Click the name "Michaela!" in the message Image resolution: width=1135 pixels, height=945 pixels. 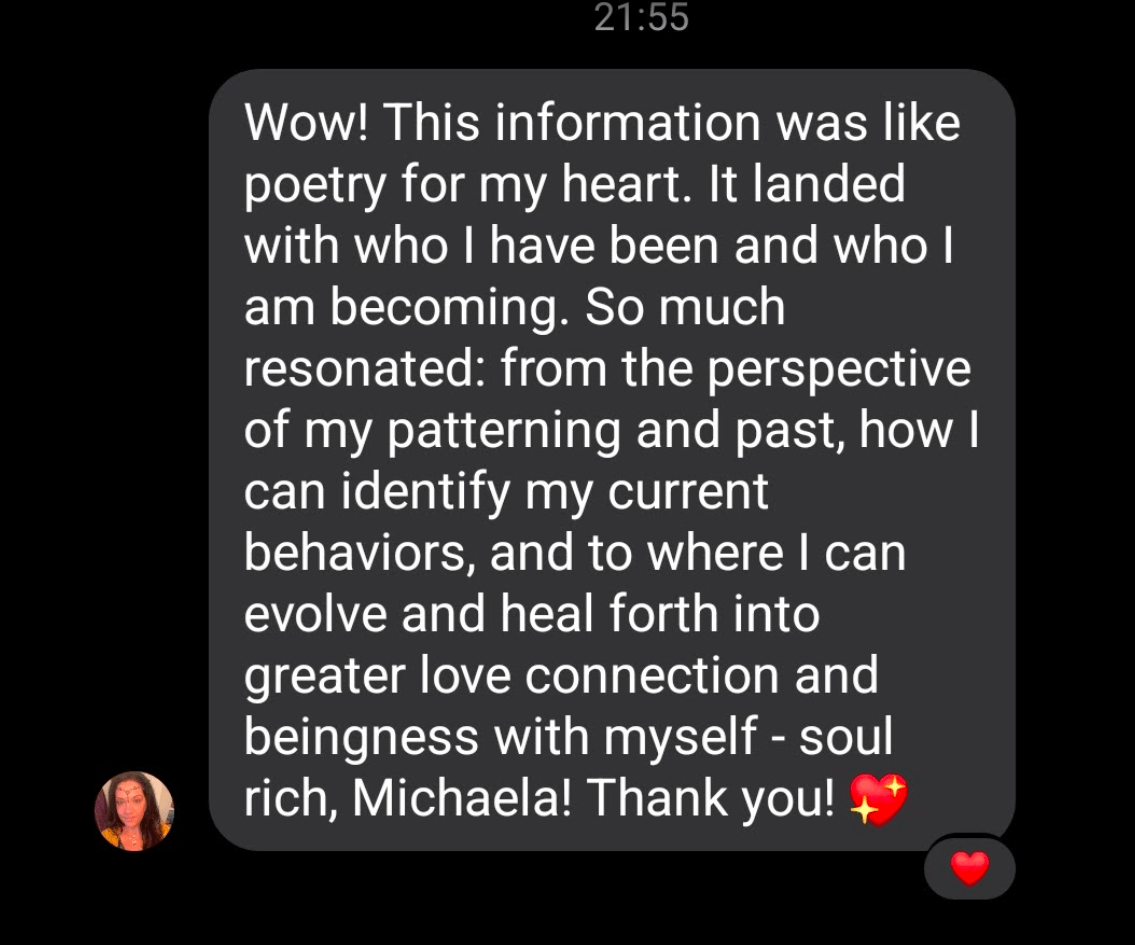(462, 798)
